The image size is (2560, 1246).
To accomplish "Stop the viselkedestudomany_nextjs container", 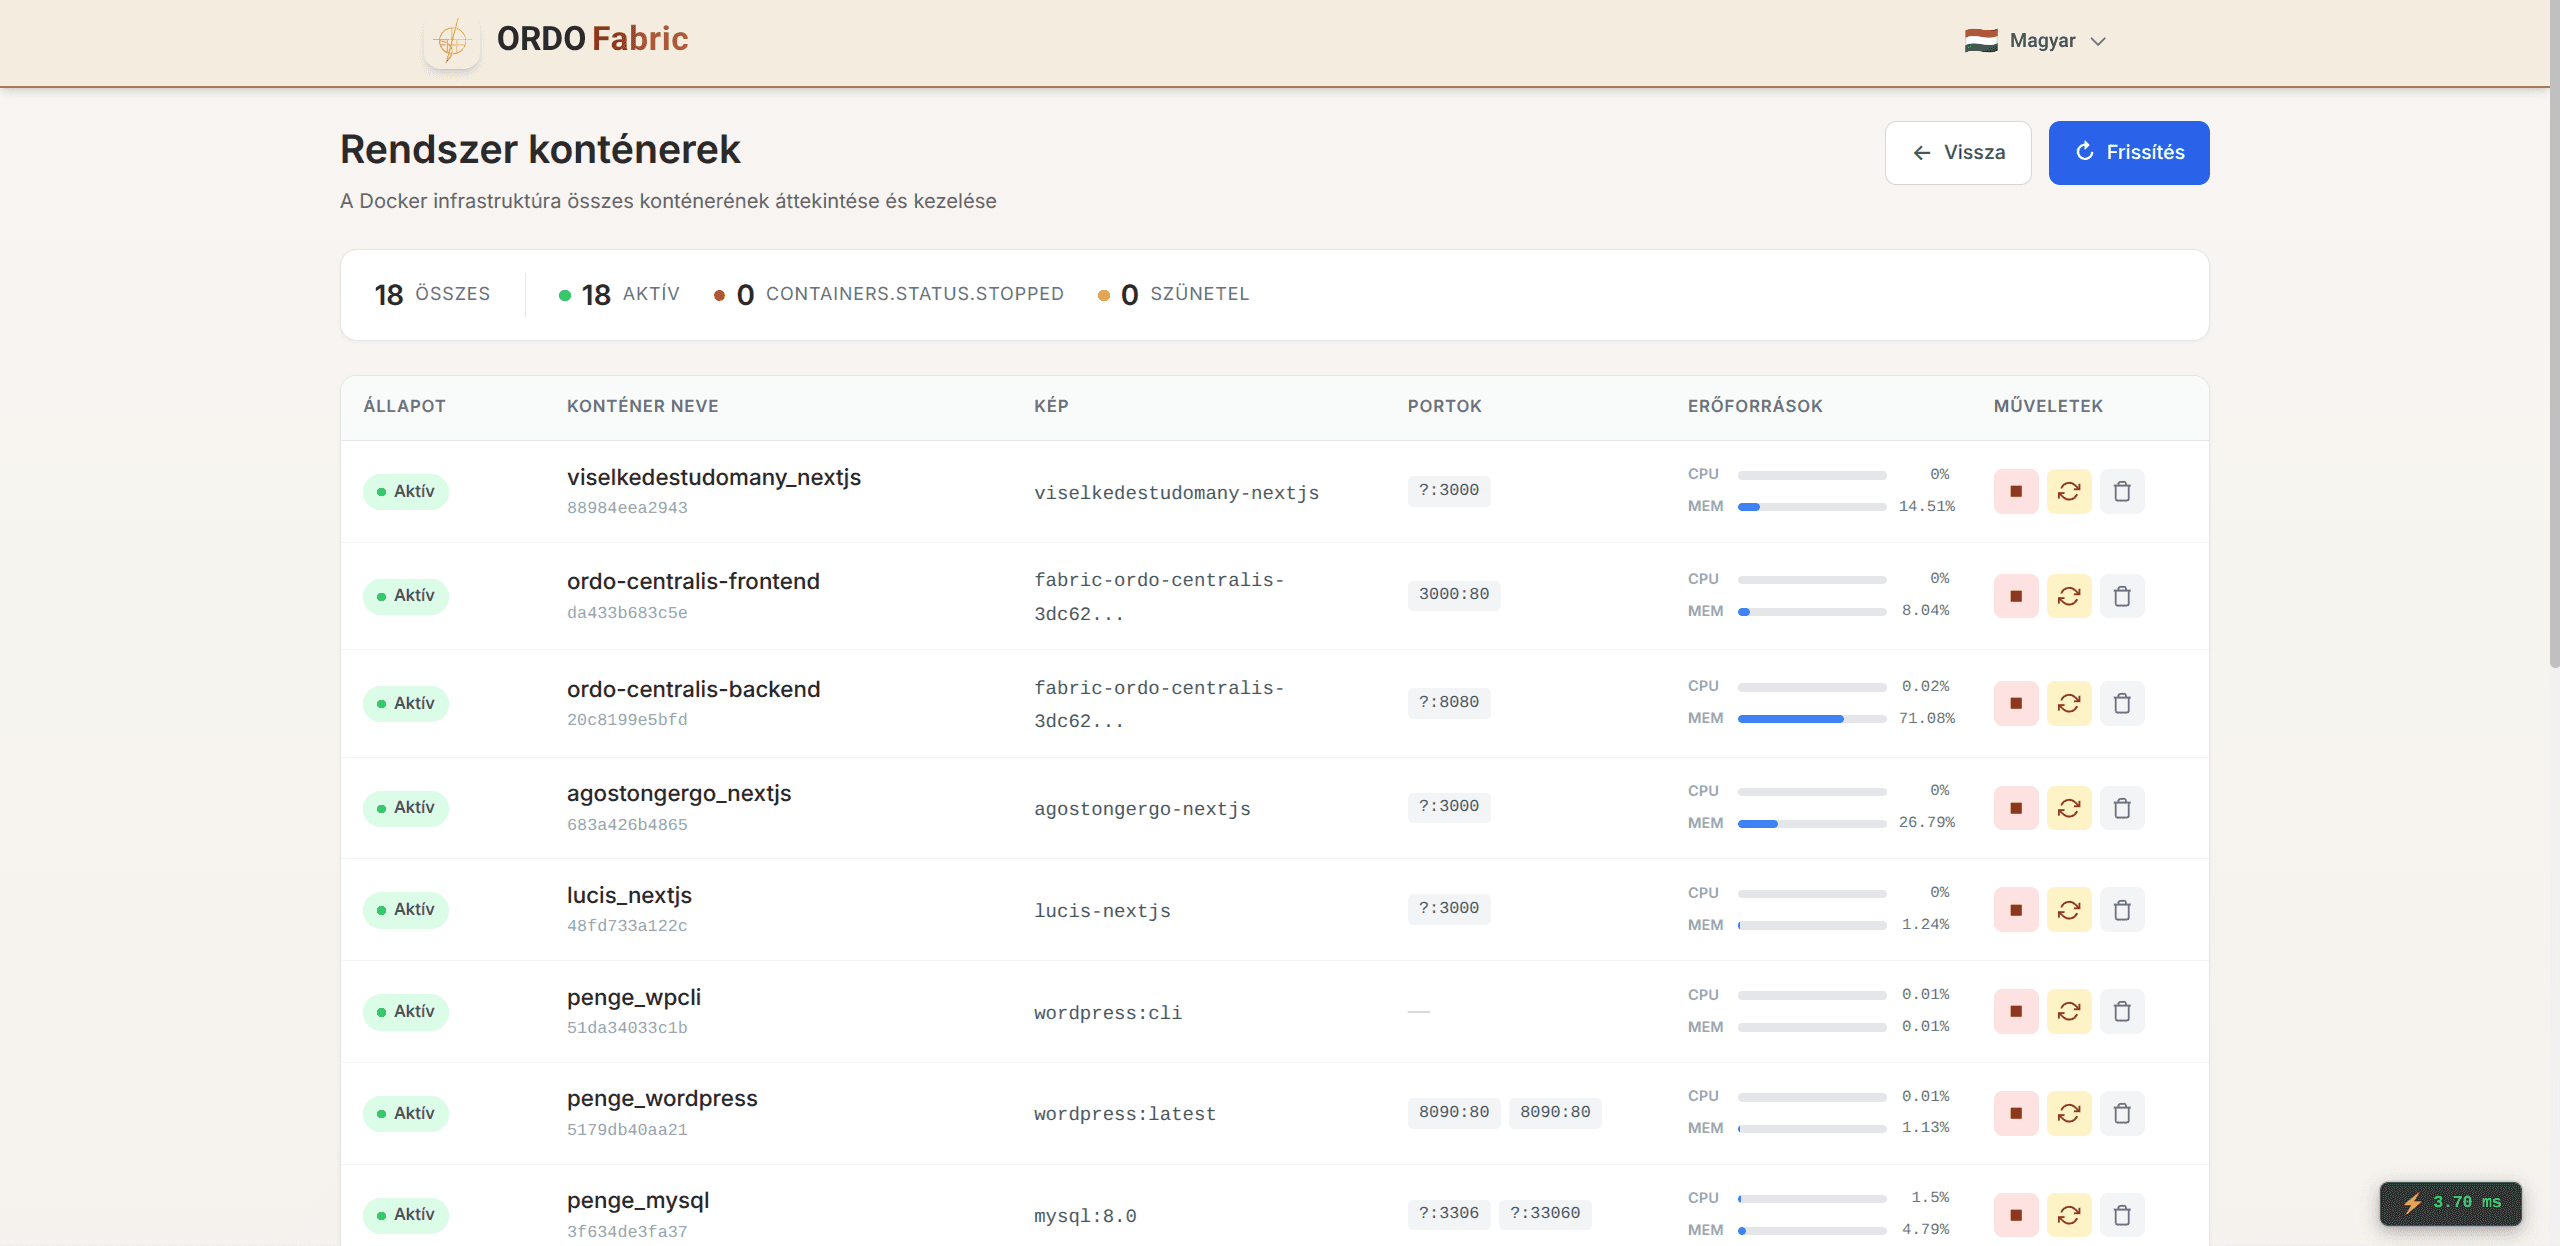I will click(x=2015, y=491).
